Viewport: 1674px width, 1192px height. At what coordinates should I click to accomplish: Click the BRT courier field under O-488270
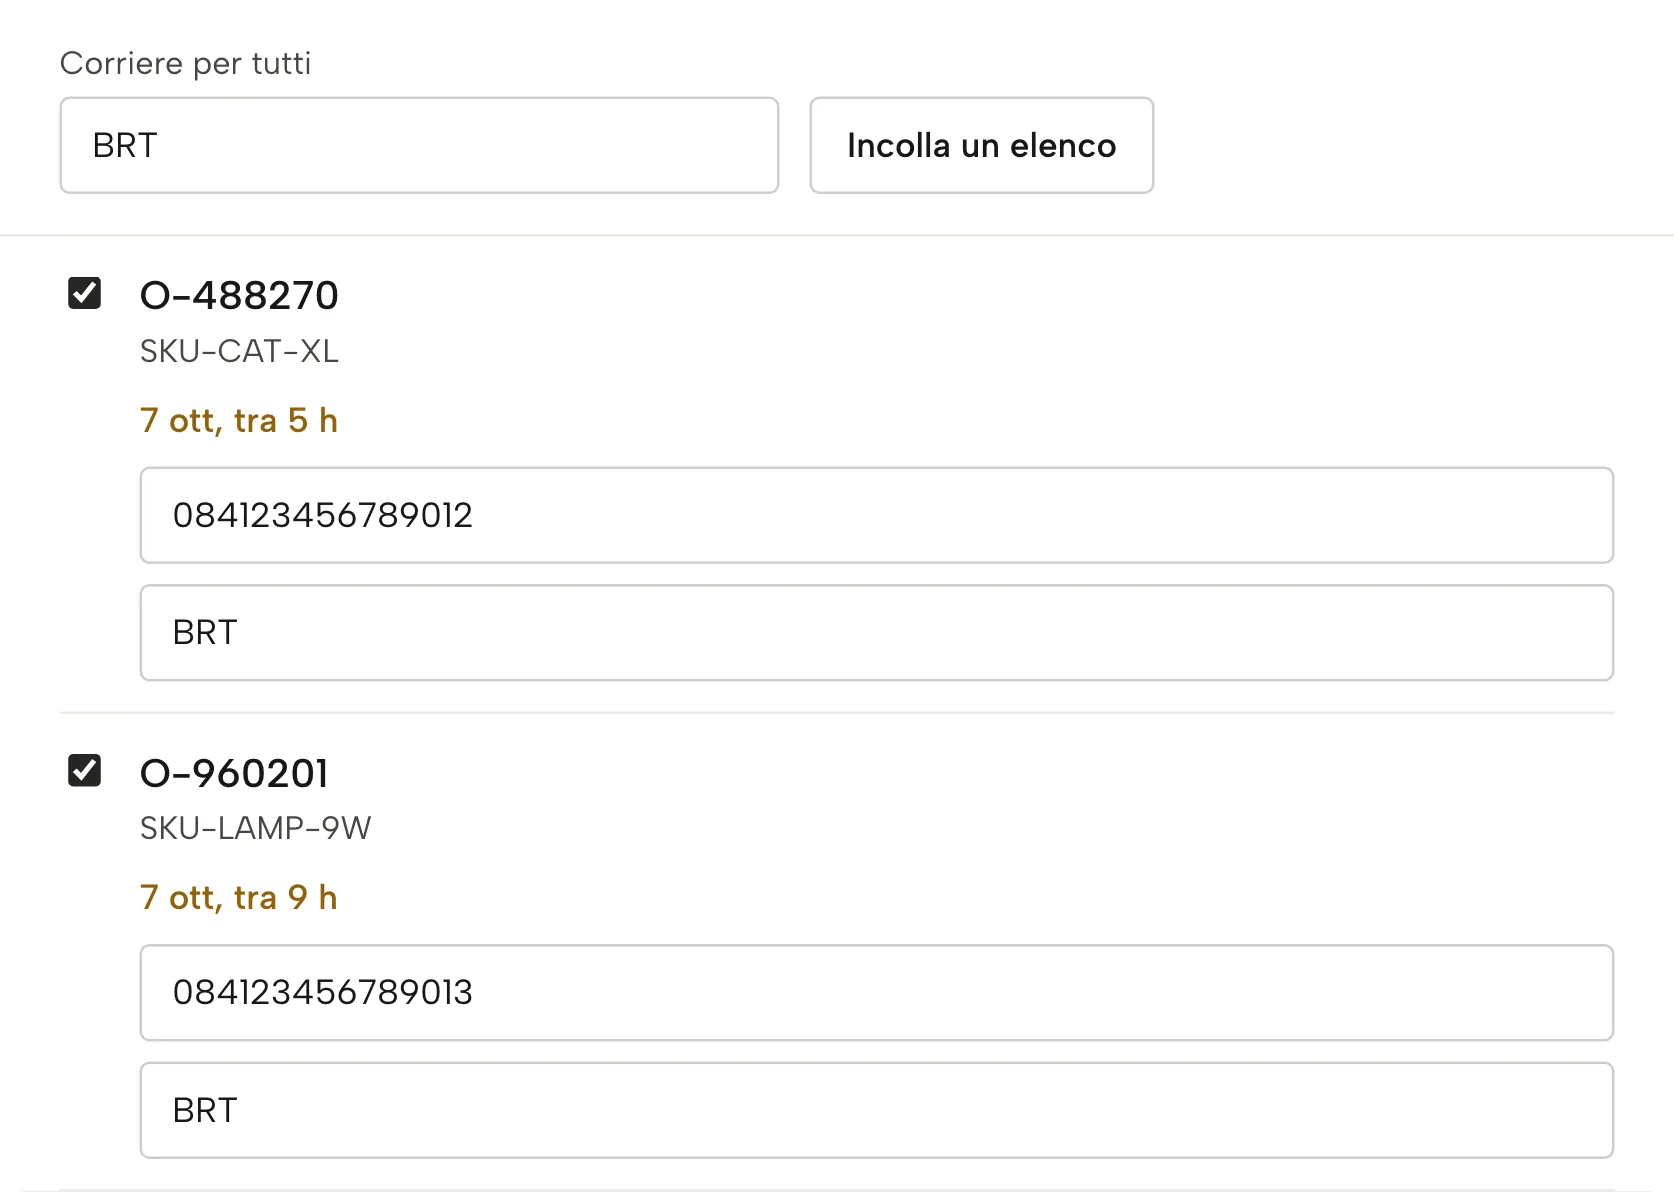(x=876, y=633)
